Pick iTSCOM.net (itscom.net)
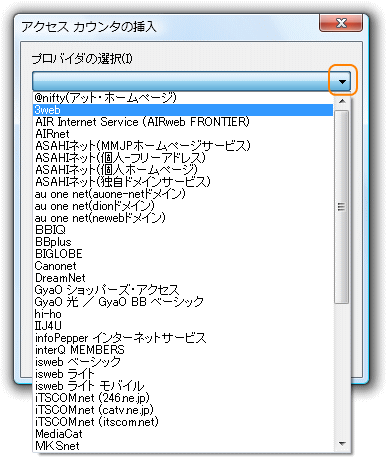Viewport: 386px width, 458px height. (x=183, y=422)
